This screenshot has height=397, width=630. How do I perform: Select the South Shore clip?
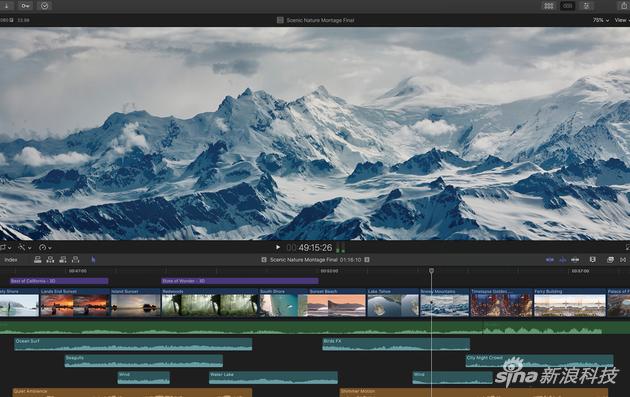283,303
